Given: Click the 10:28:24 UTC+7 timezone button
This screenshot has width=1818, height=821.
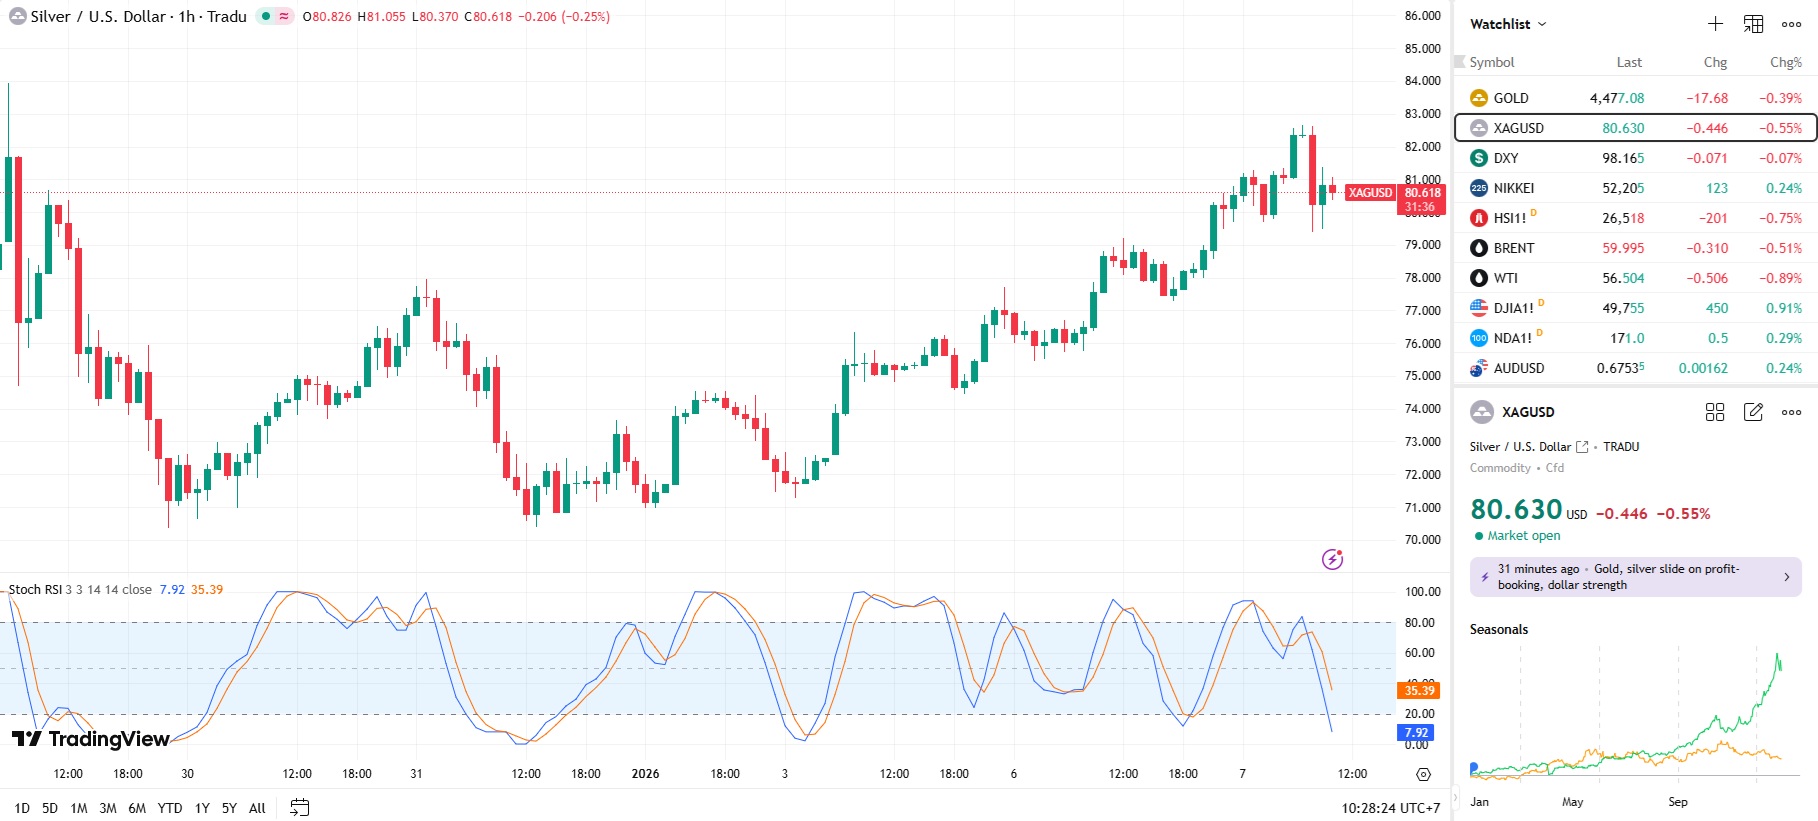Looking at the screenshot, I should [1390, 808].
